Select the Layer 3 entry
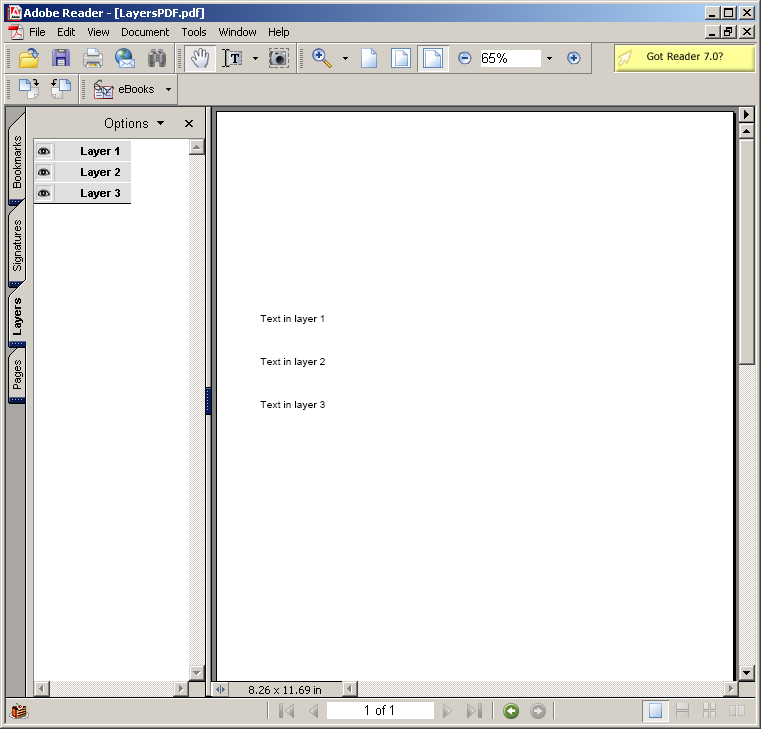Image resolution: width=761 pixels, height=729 pixels. click(100, 193)
